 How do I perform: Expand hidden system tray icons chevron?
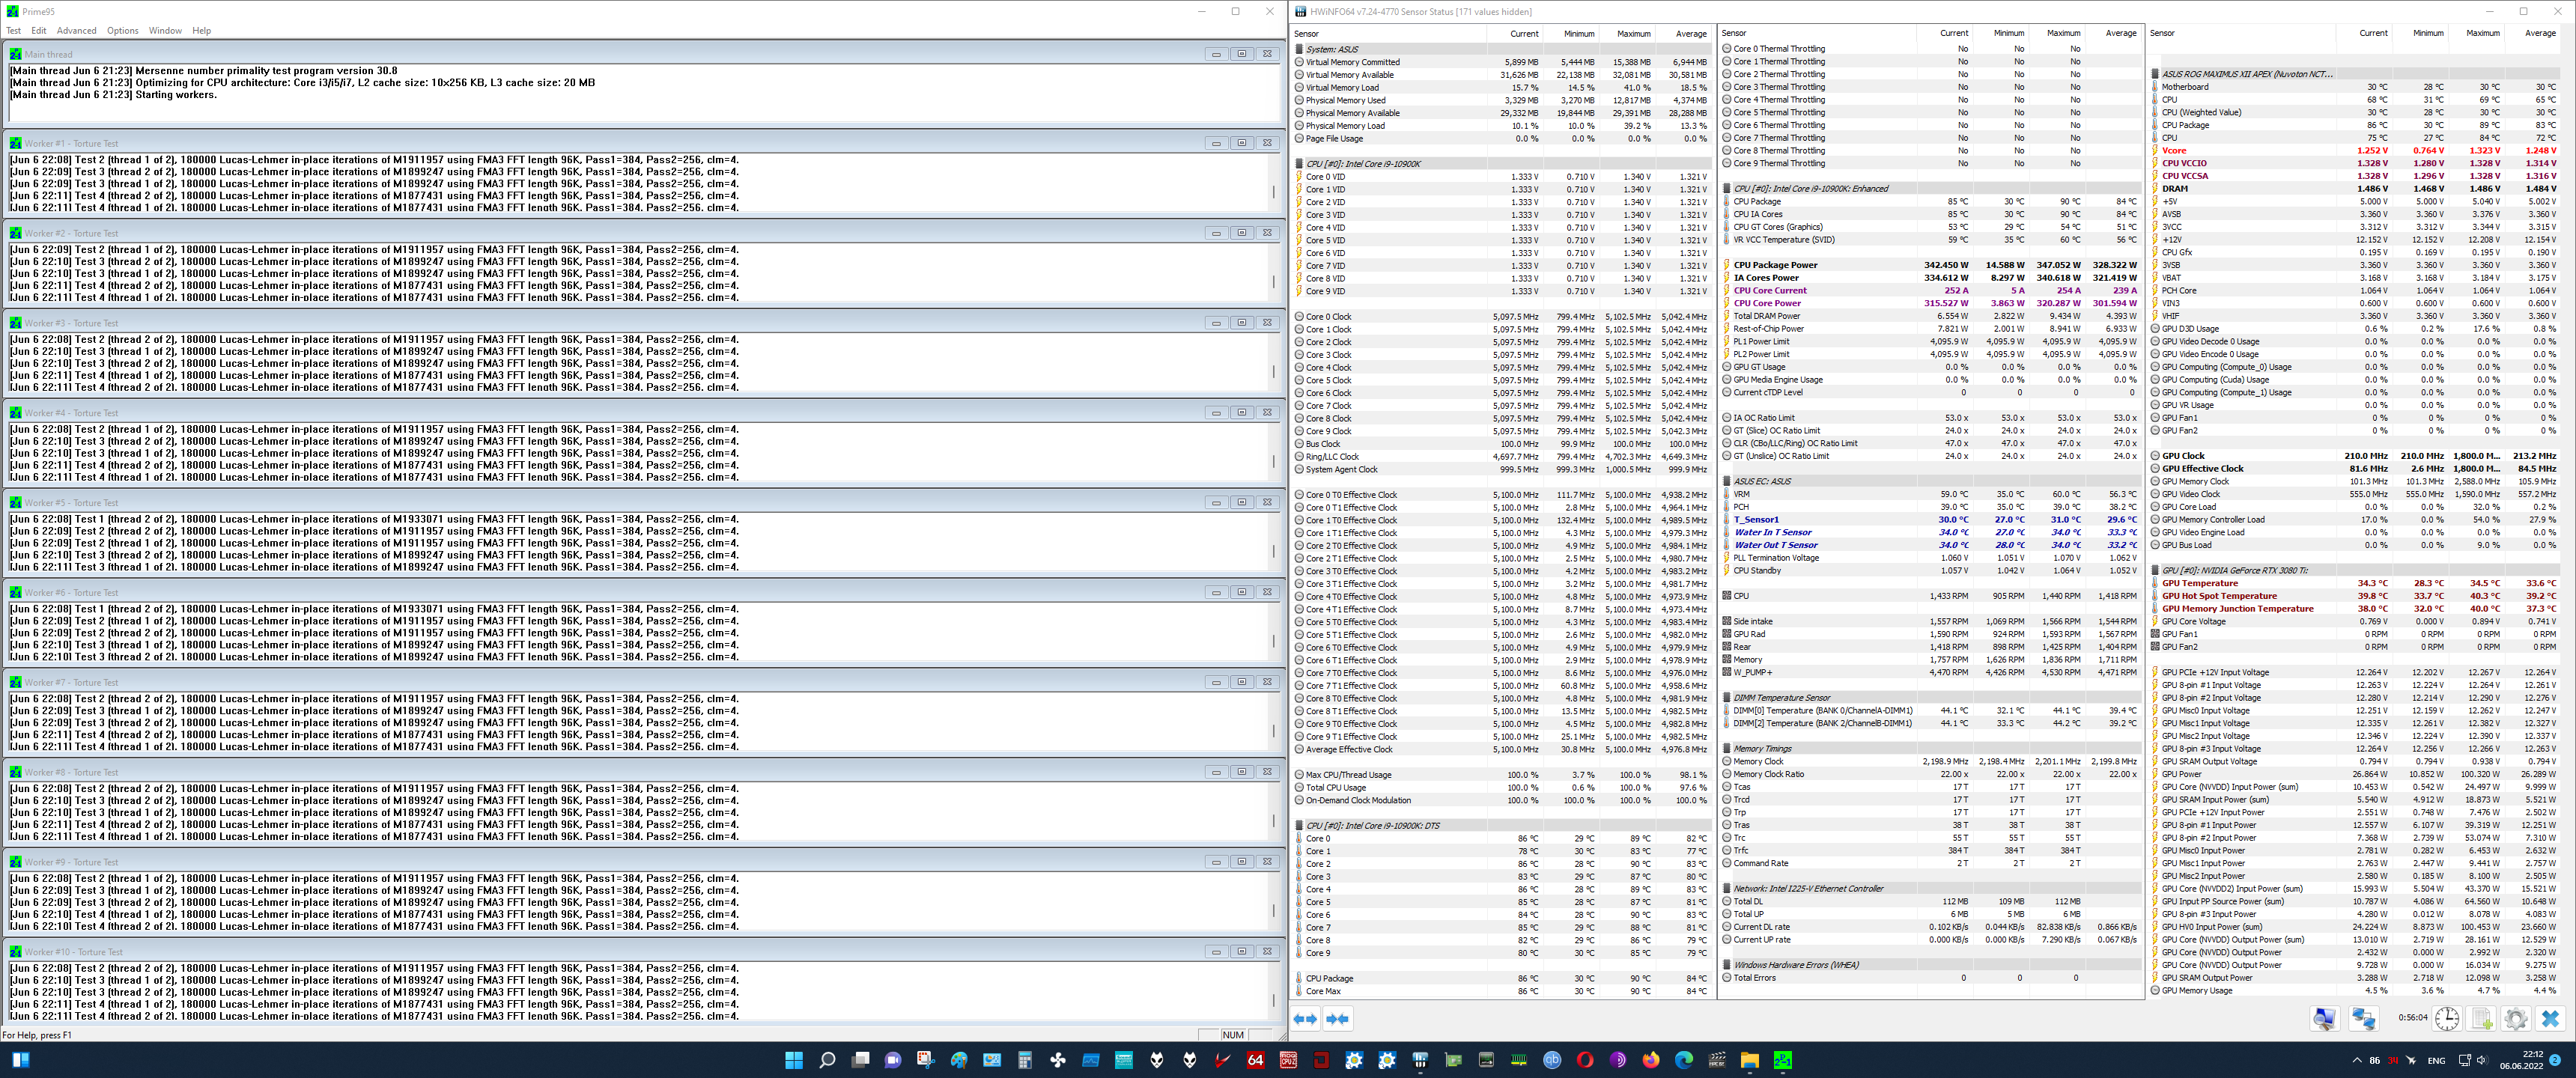click(x=2357, y=1060)
